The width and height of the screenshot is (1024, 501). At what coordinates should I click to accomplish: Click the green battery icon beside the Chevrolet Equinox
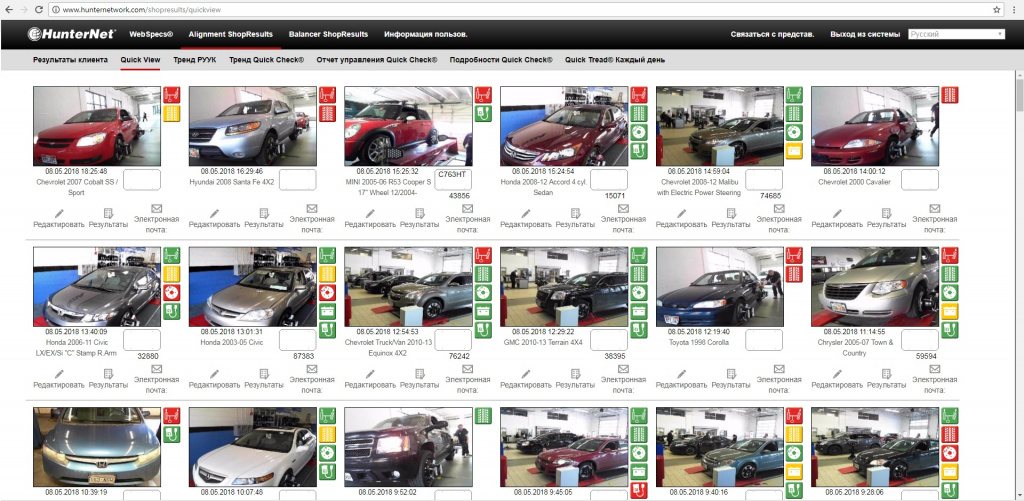coord(483,311)
